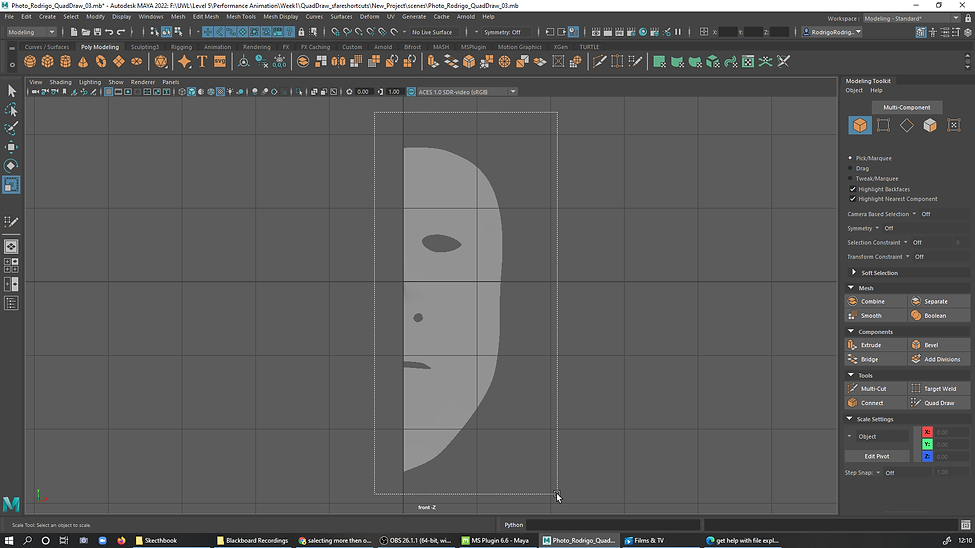The image size is (975, 548).
Task: Switch to the Sculpting shelf tab
Action: pyautogui.click(x=145, y=47)
